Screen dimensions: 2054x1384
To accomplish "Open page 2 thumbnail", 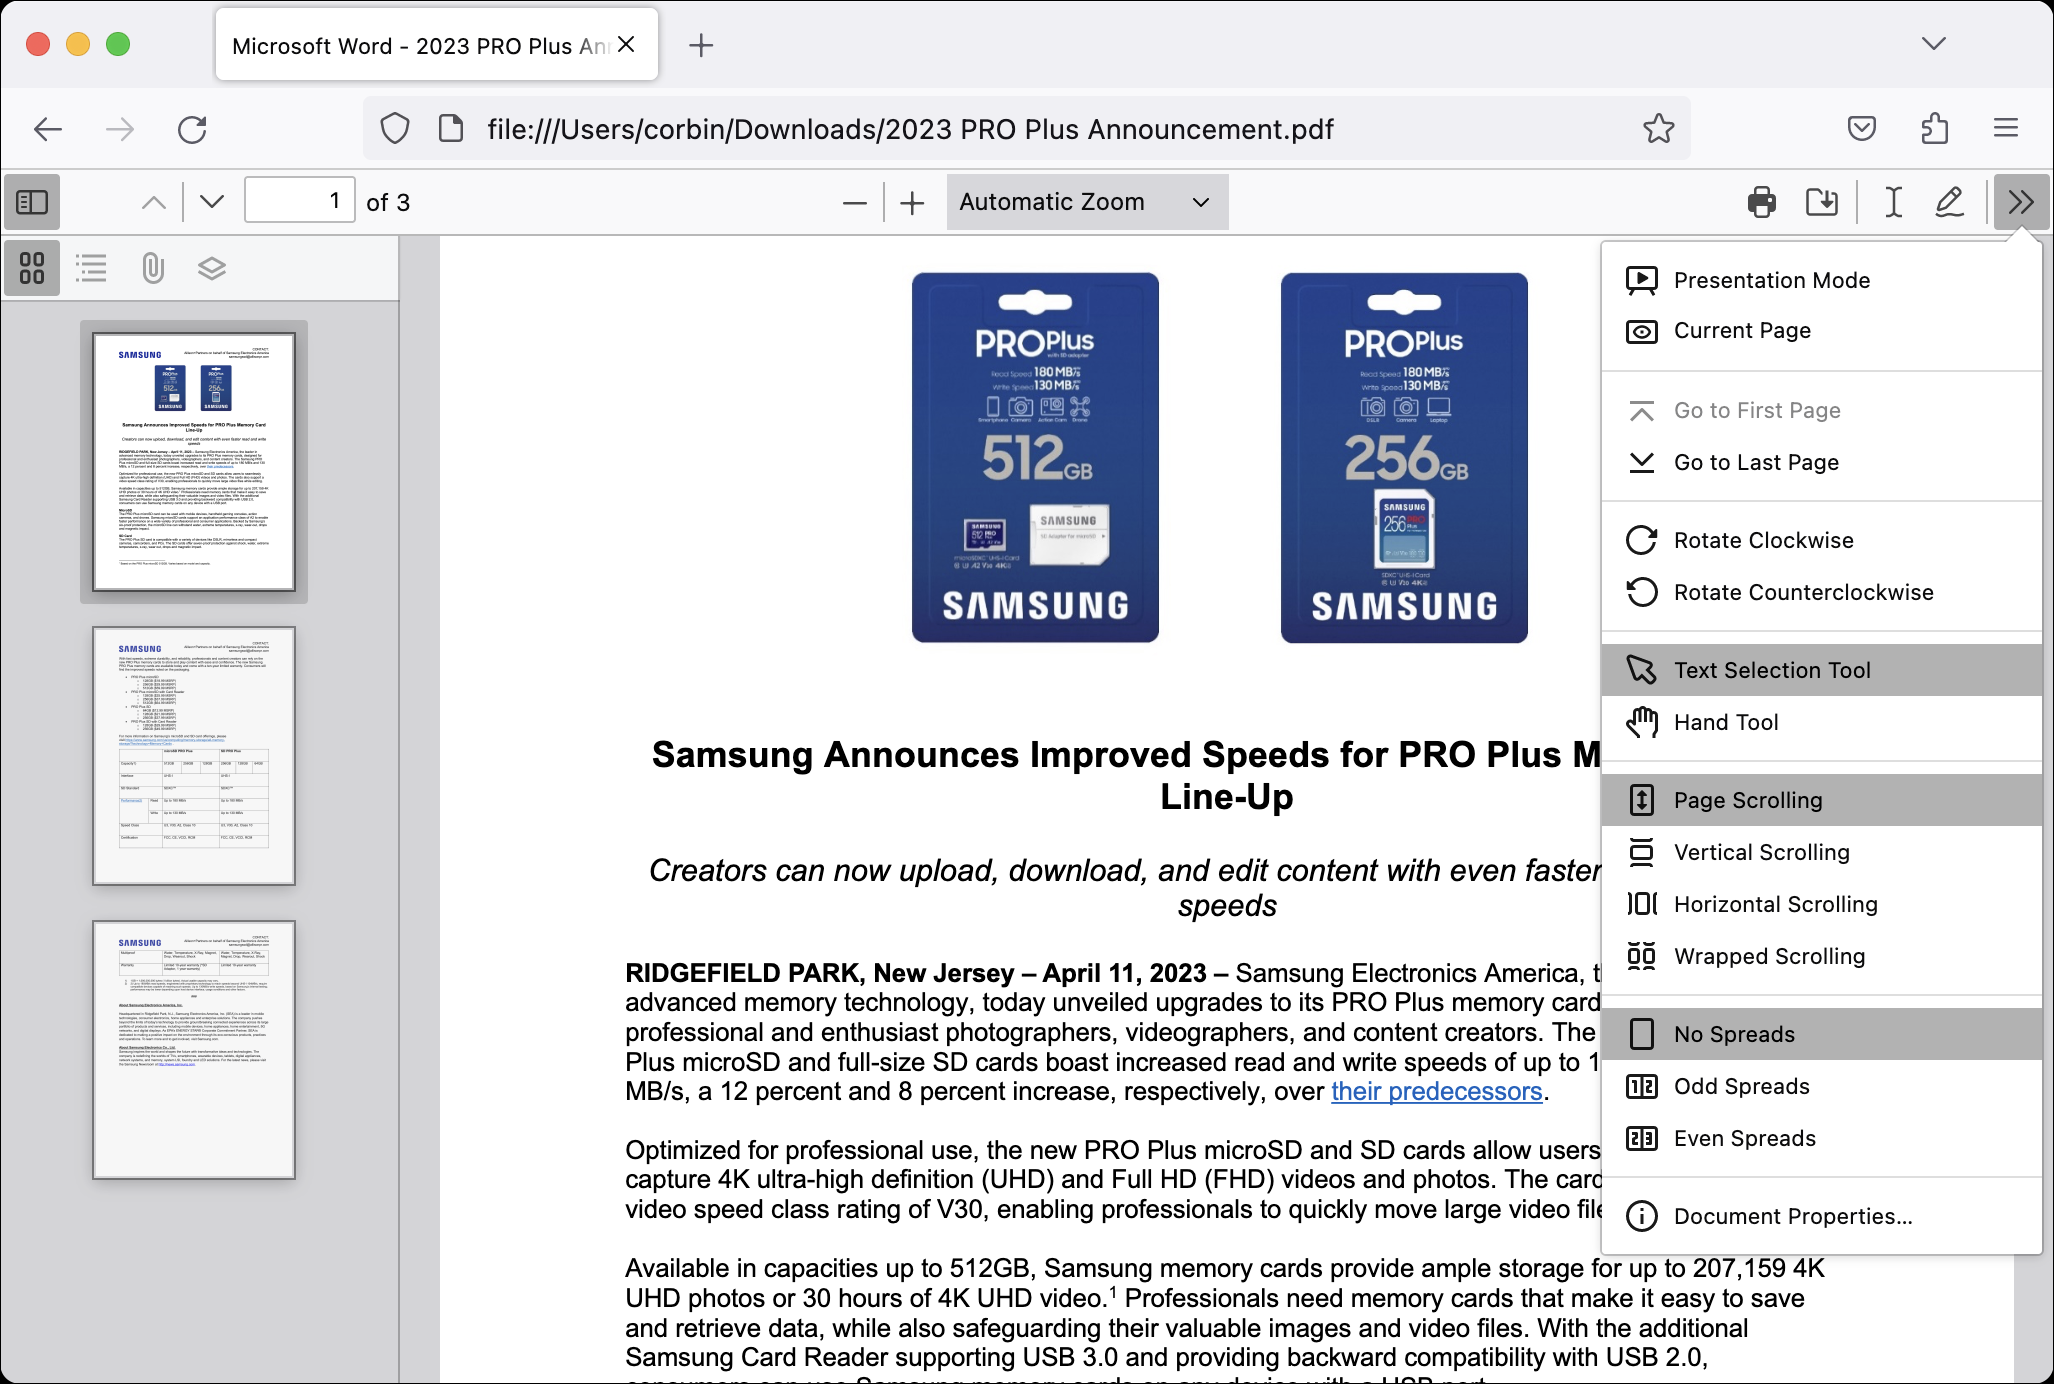I will click(x=194, y=756).
